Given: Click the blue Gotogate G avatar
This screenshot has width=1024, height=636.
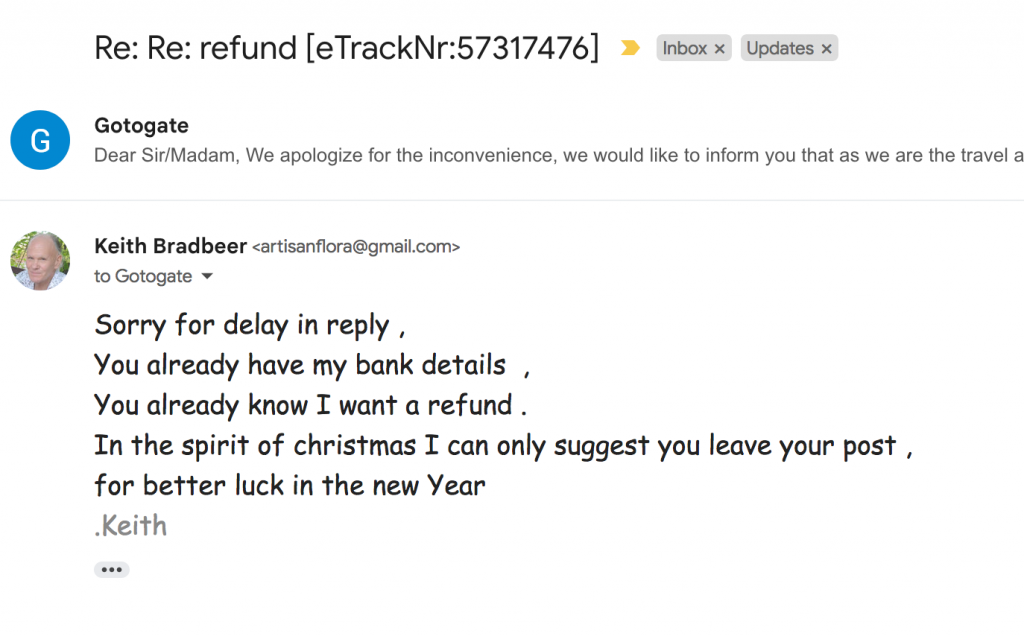Looking at the screenshot, I should point(40,140).
